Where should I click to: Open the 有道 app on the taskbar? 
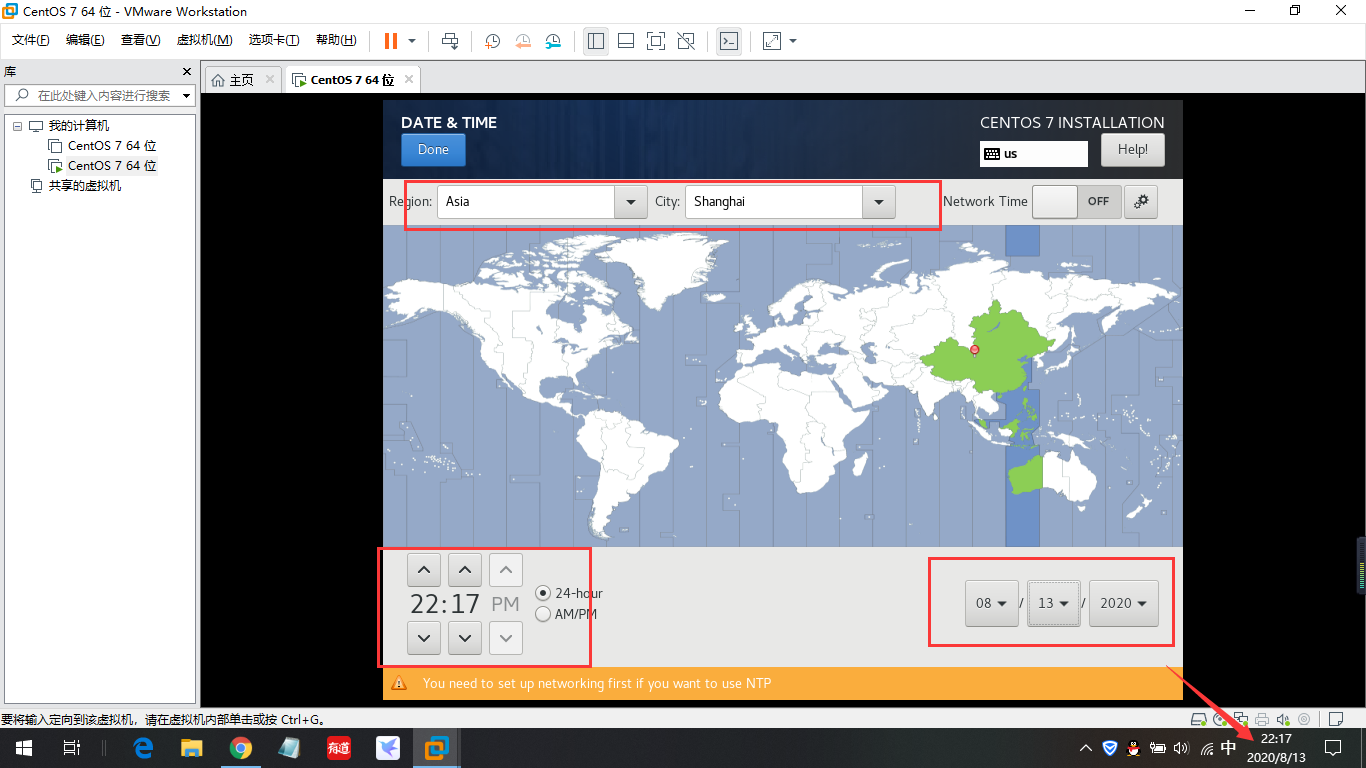tap(338, 748)
